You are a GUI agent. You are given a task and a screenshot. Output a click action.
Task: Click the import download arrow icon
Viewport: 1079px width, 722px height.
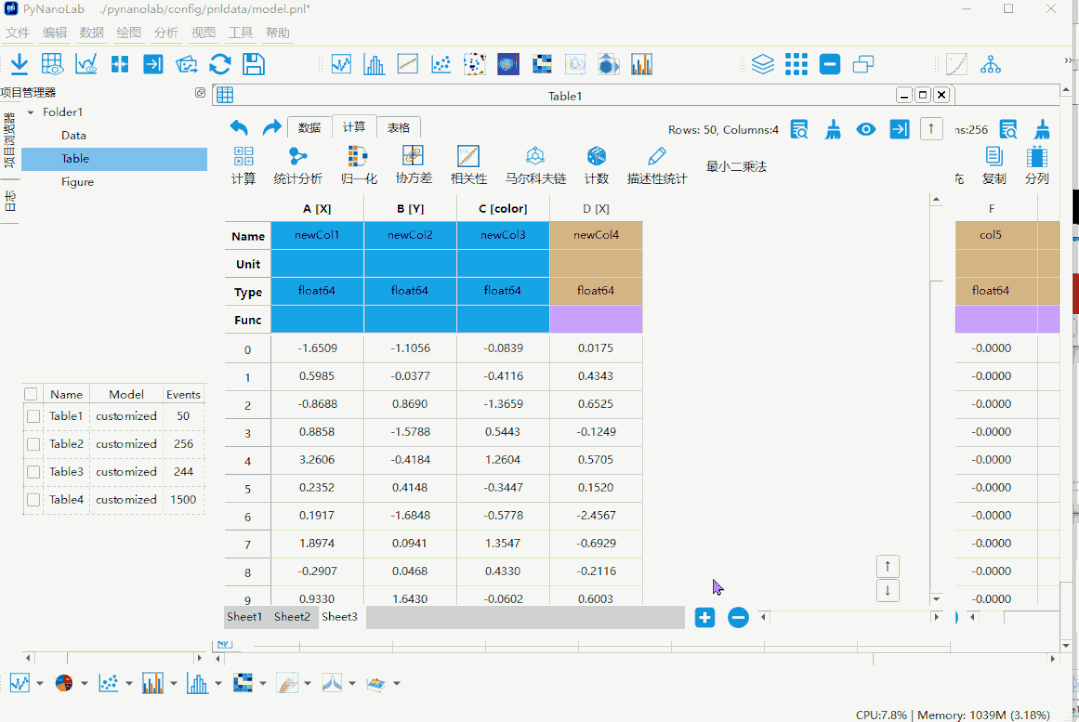coord(19,64)
